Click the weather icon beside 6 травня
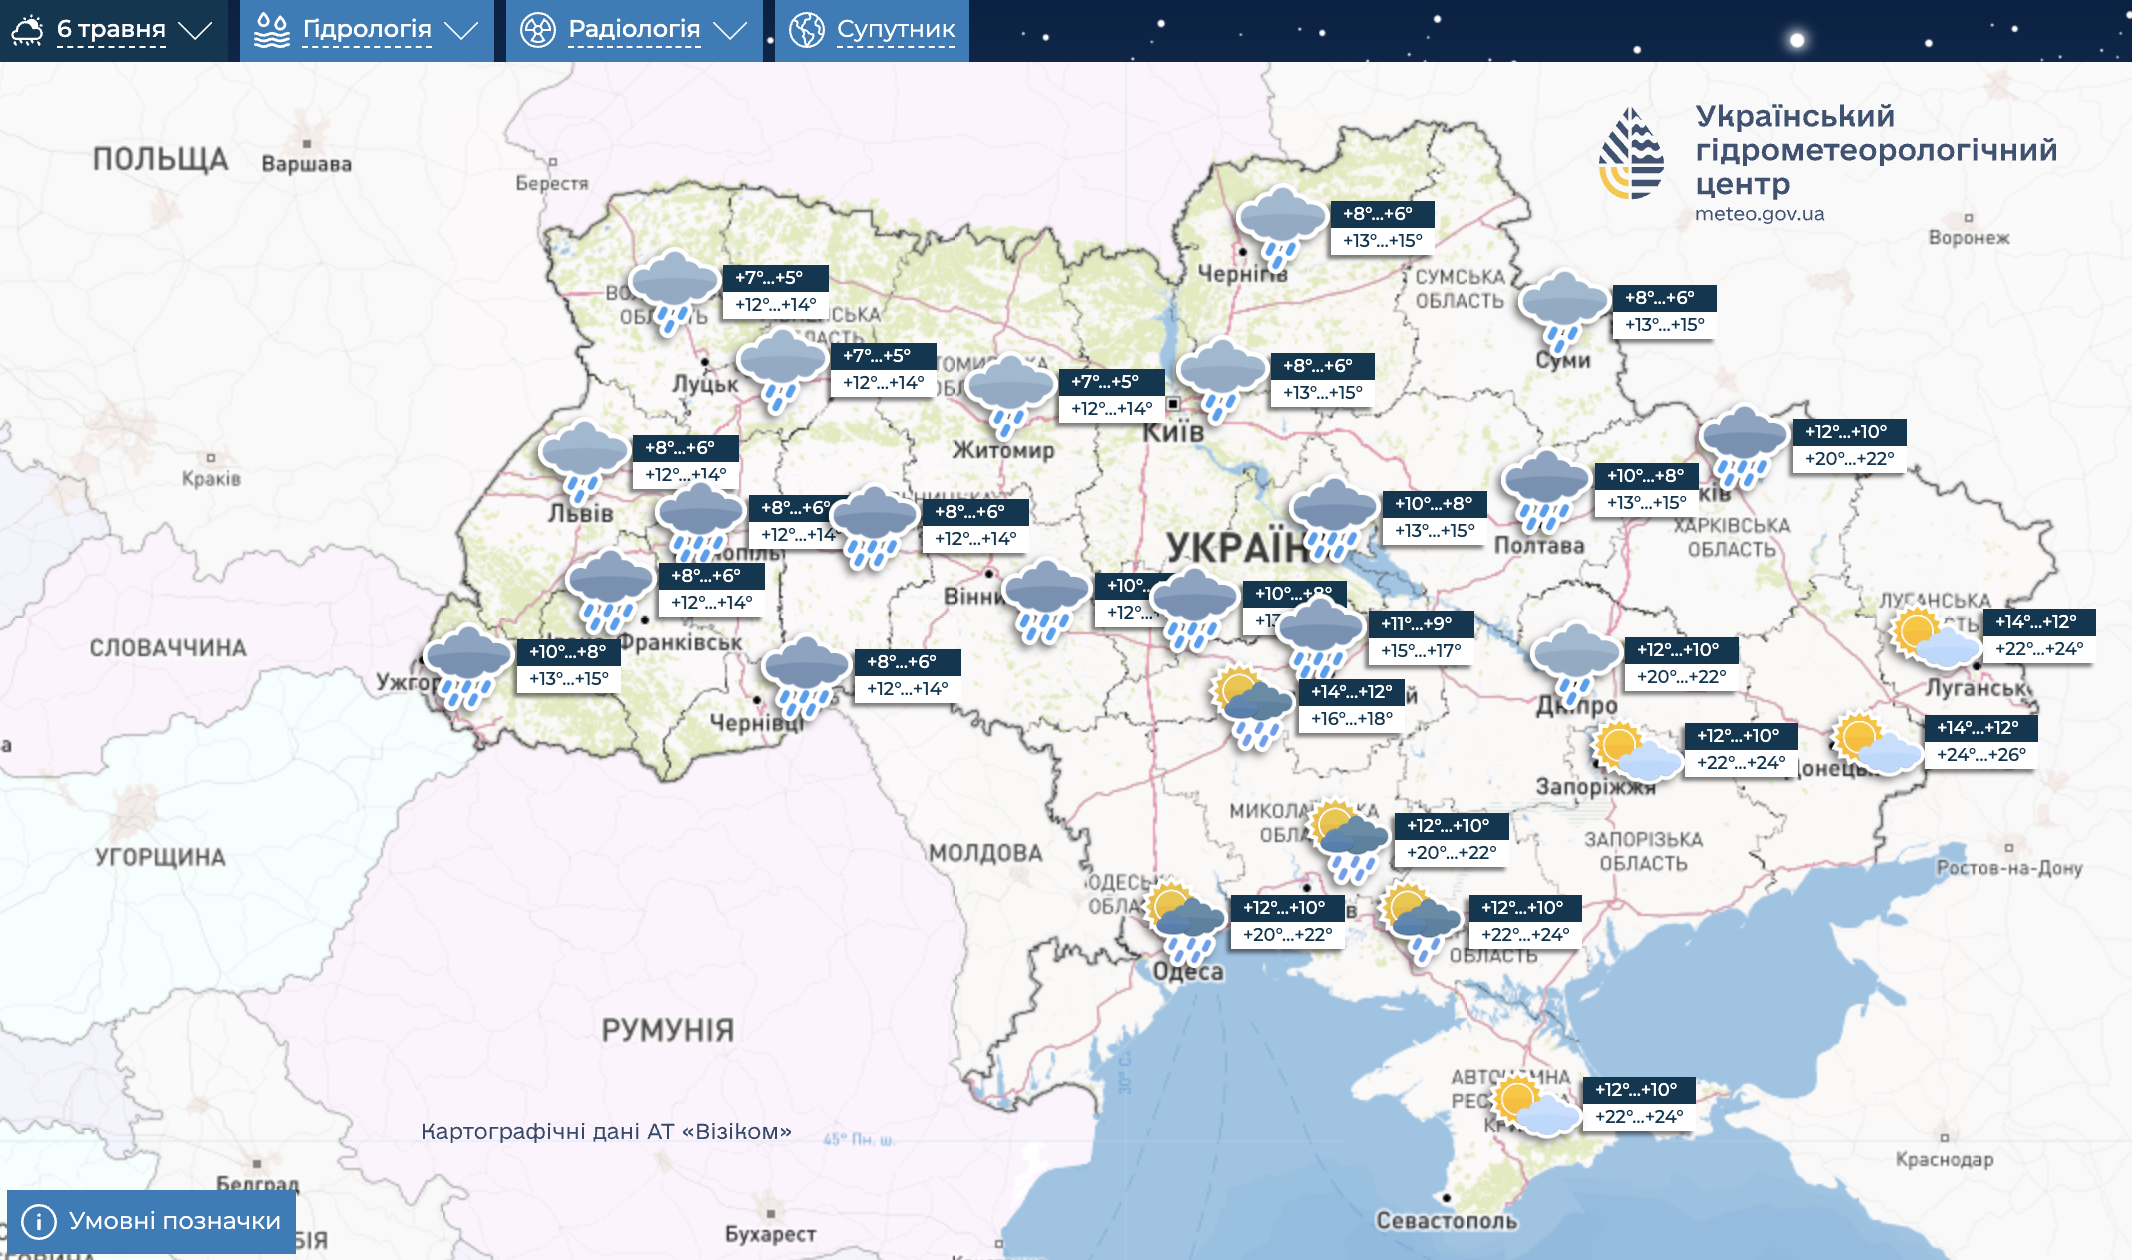This screenshot has width=2132, height=1260. [27, 30]
